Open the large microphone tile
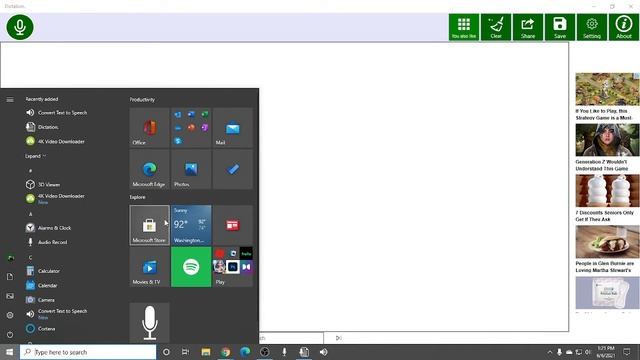 click(x=149, y=322)
